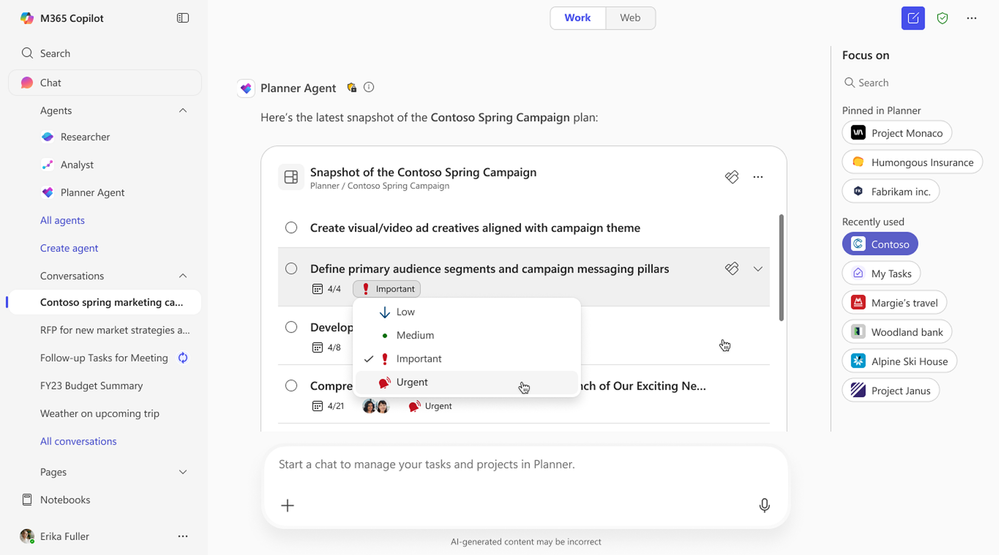Image resolution: width=999 pixels, height=555 pixels.
Task: Expand Define primary audience task chevron
Action: [x=758, y=269]
